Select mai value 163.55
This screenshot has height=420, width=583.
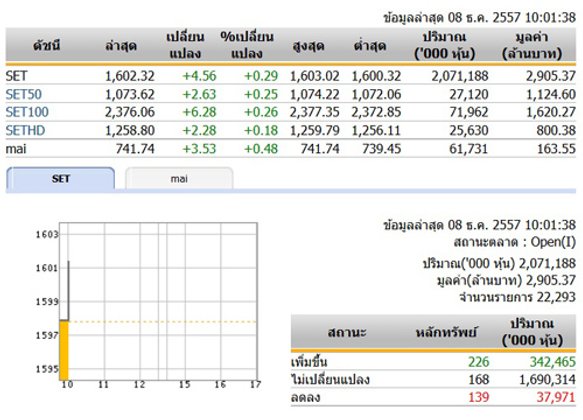point(556,149)
